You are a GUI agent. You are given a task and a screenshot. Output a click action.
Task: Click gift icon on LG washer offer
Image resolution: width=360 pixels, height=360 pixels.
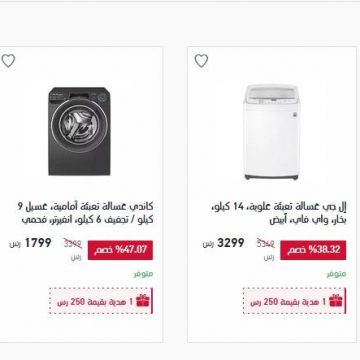tap(336, 301)
